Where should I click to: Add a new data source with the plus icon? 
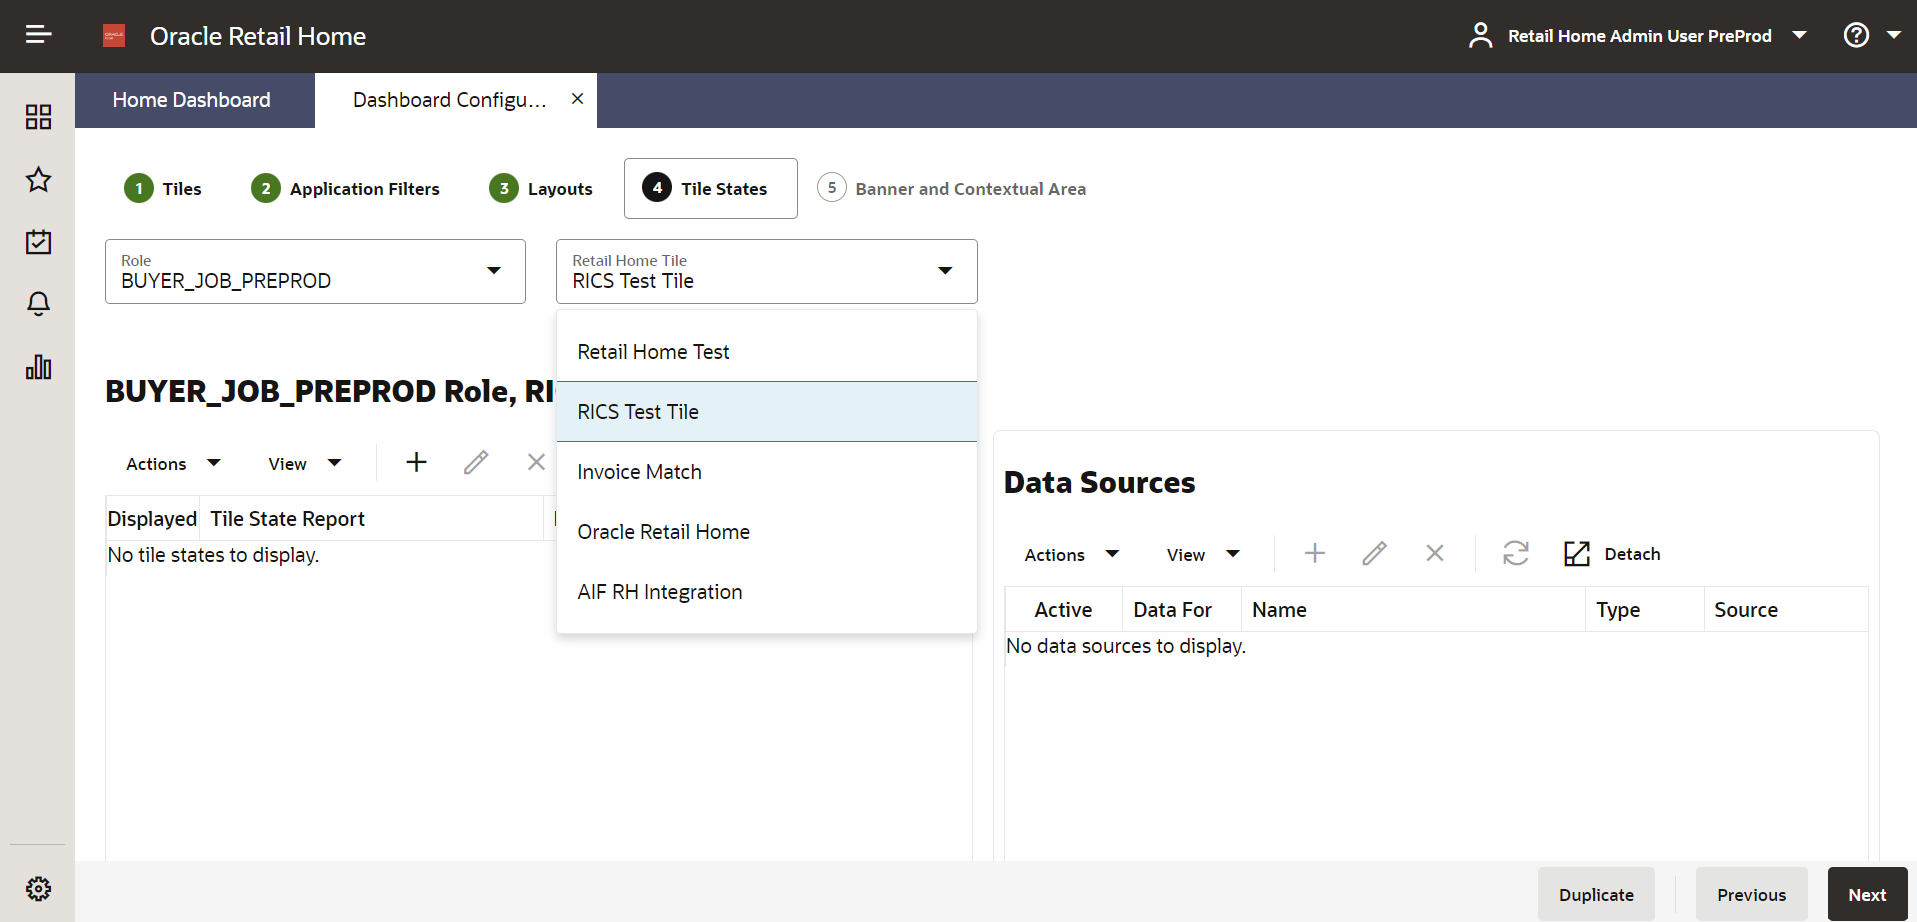coord(1314,553)
